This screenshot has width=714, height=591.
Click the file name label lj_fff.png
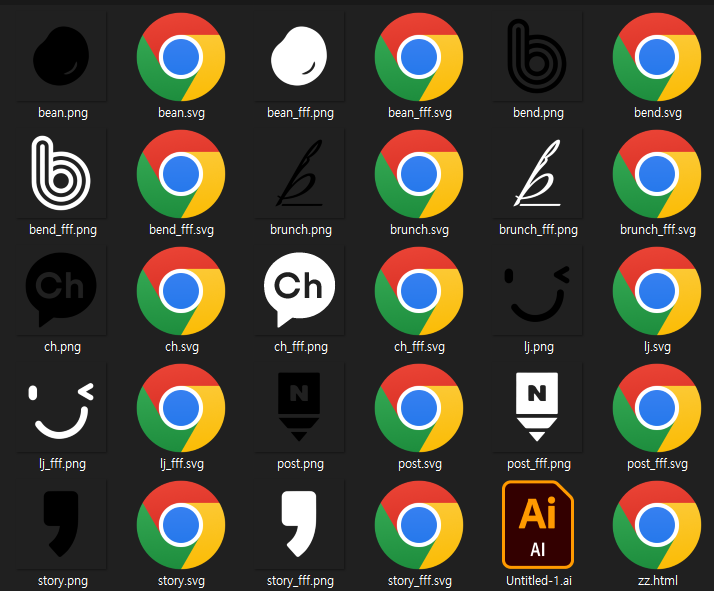[x=62, y=464]
